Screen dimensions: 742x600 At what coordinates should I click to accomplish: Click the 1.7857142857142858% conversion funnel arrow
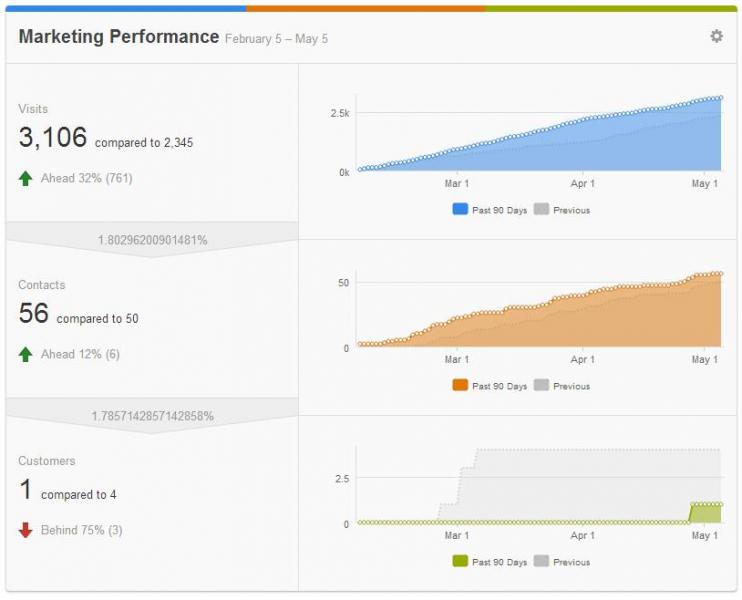152,416
